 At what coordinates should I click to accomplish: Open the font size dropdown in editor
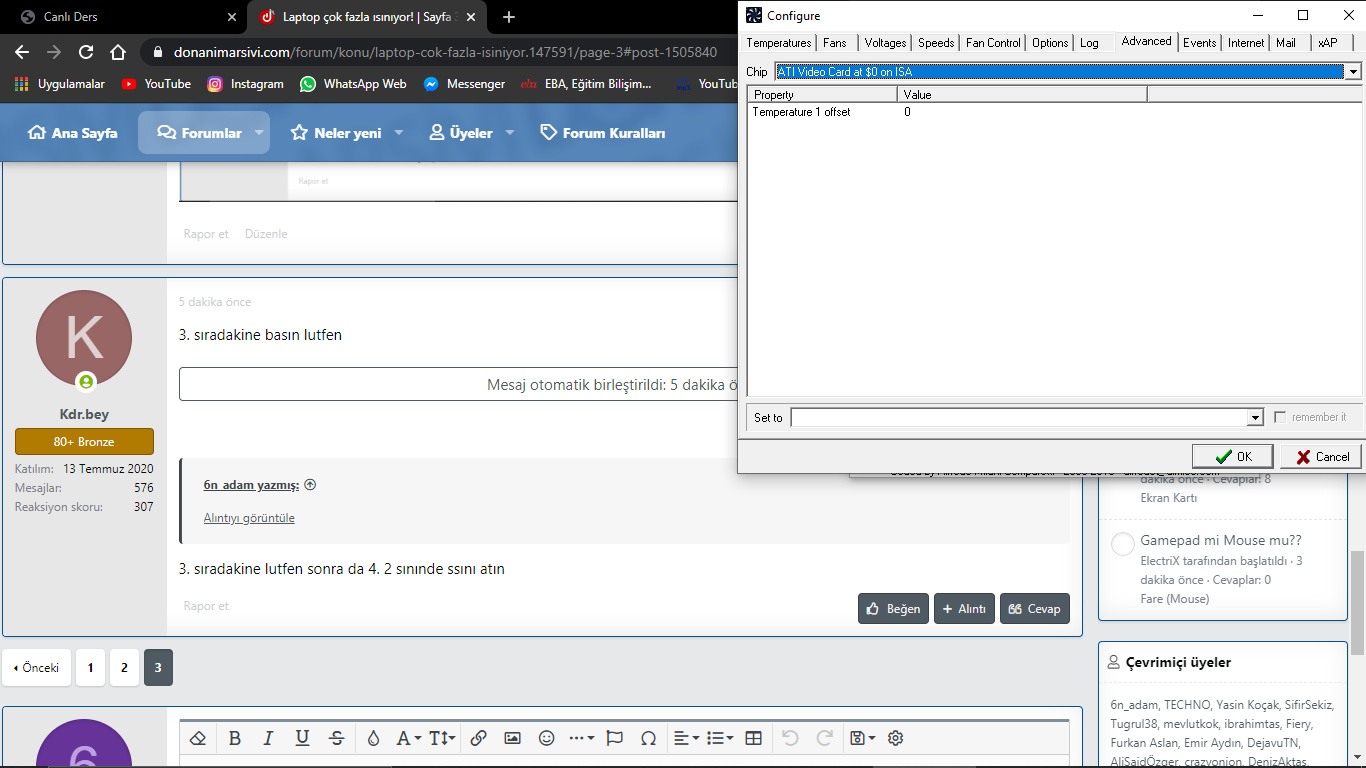click(441, 738)
